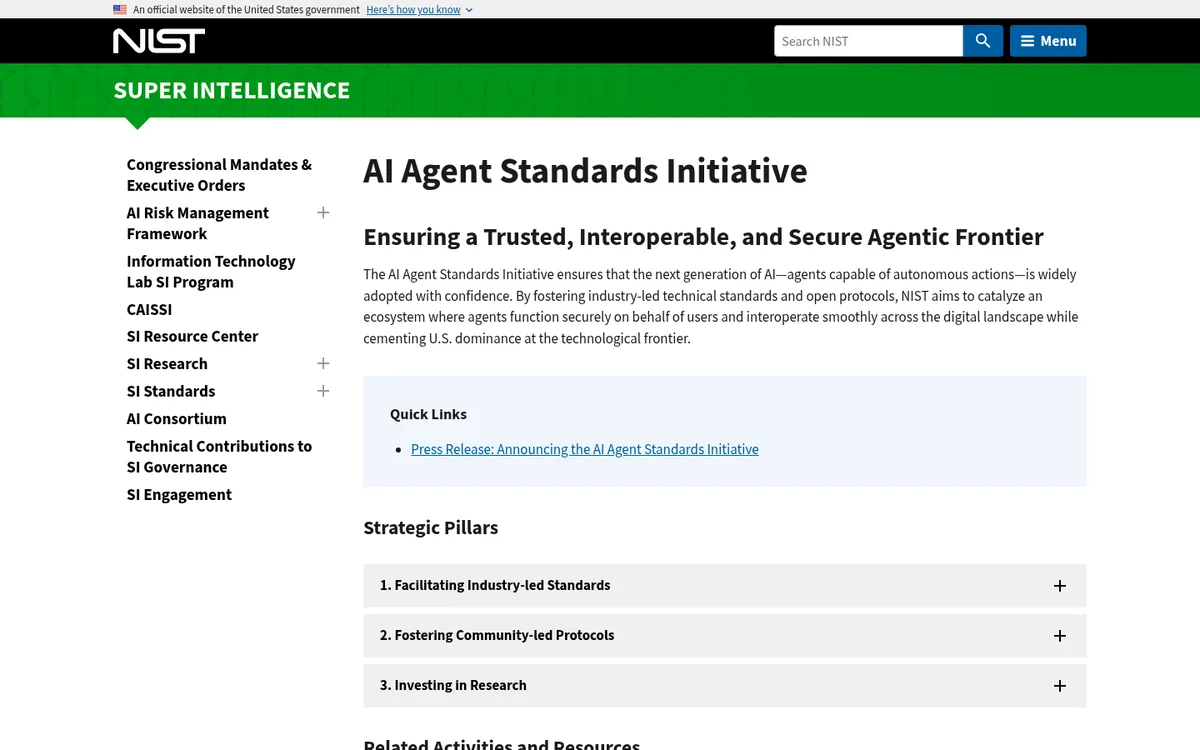Click plus icon on Facilitating Industry-led Standards
This screenshot has width=1200, height=750.
pos(1060,586)
